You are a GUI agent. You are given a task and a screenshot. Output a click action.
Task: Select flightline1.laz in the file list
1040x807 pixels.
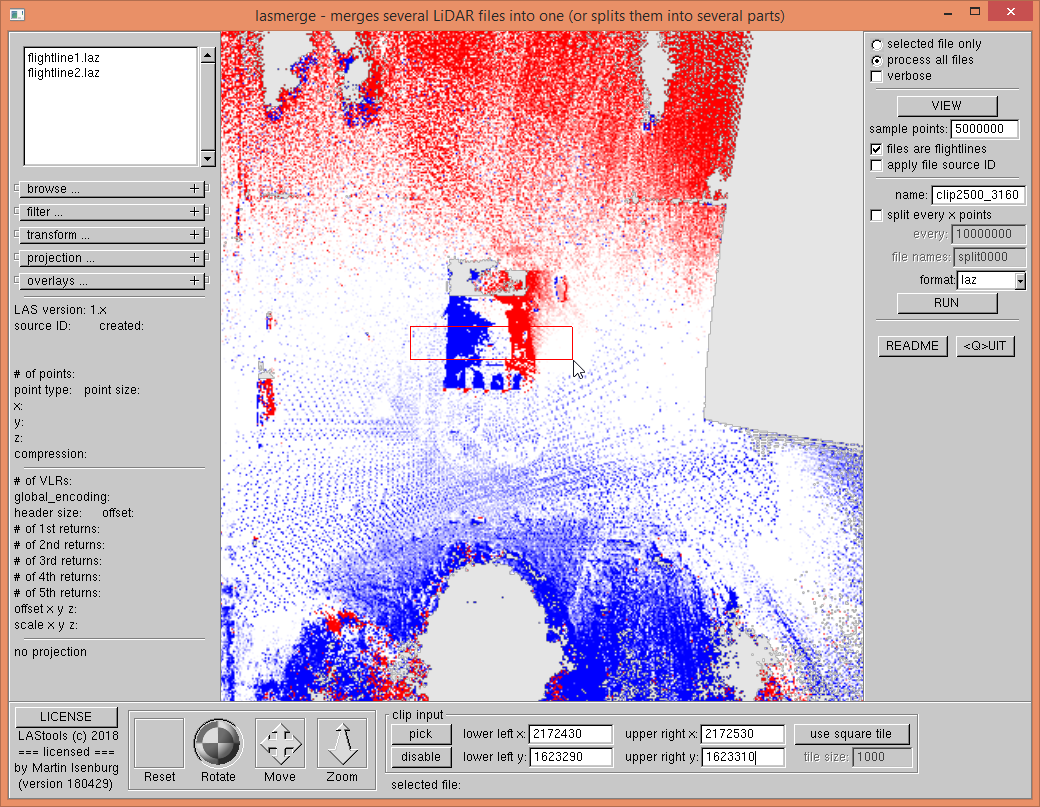[x=63, y=59]
